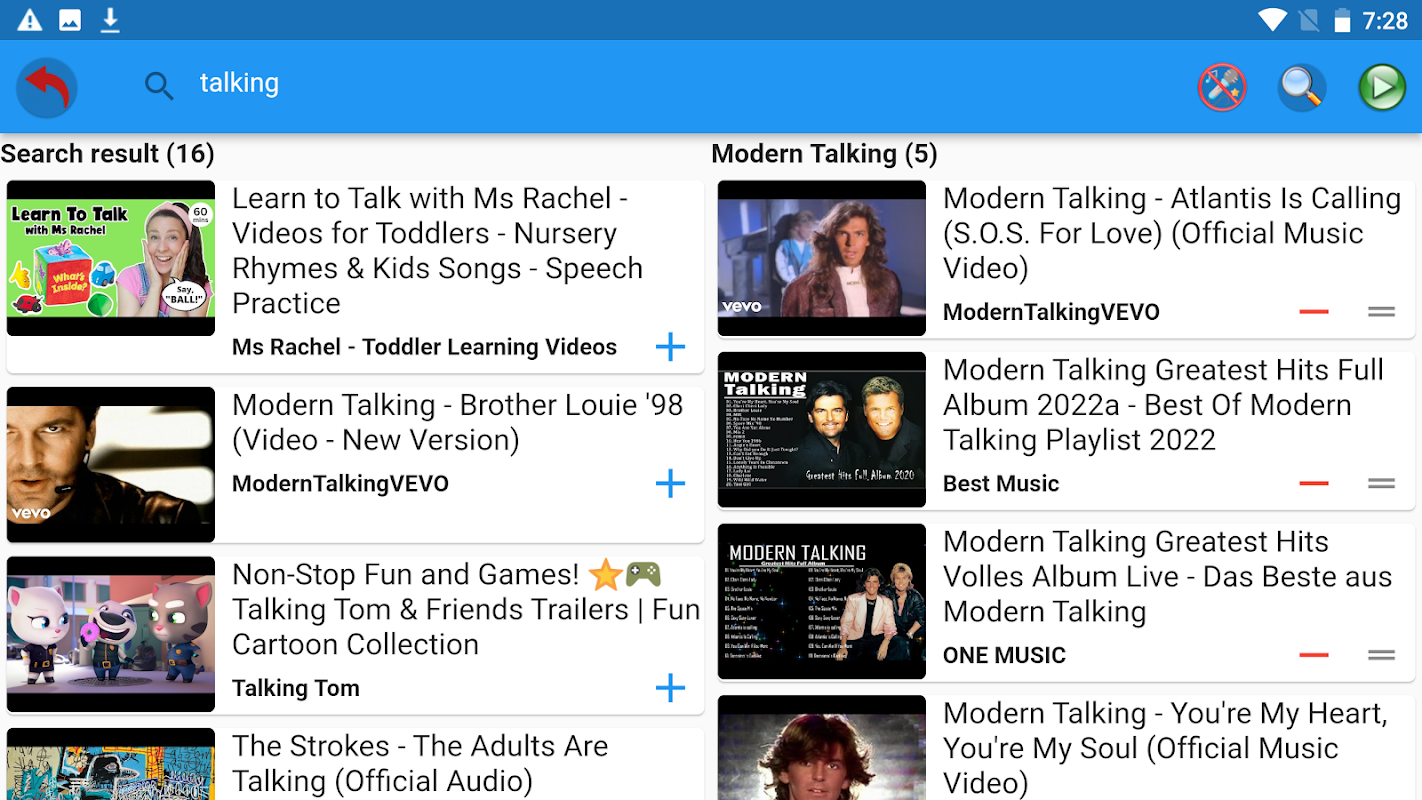Tap the 'Modern Talking (5)' playlist heading

pyautogui.click(x=824, y=154)
